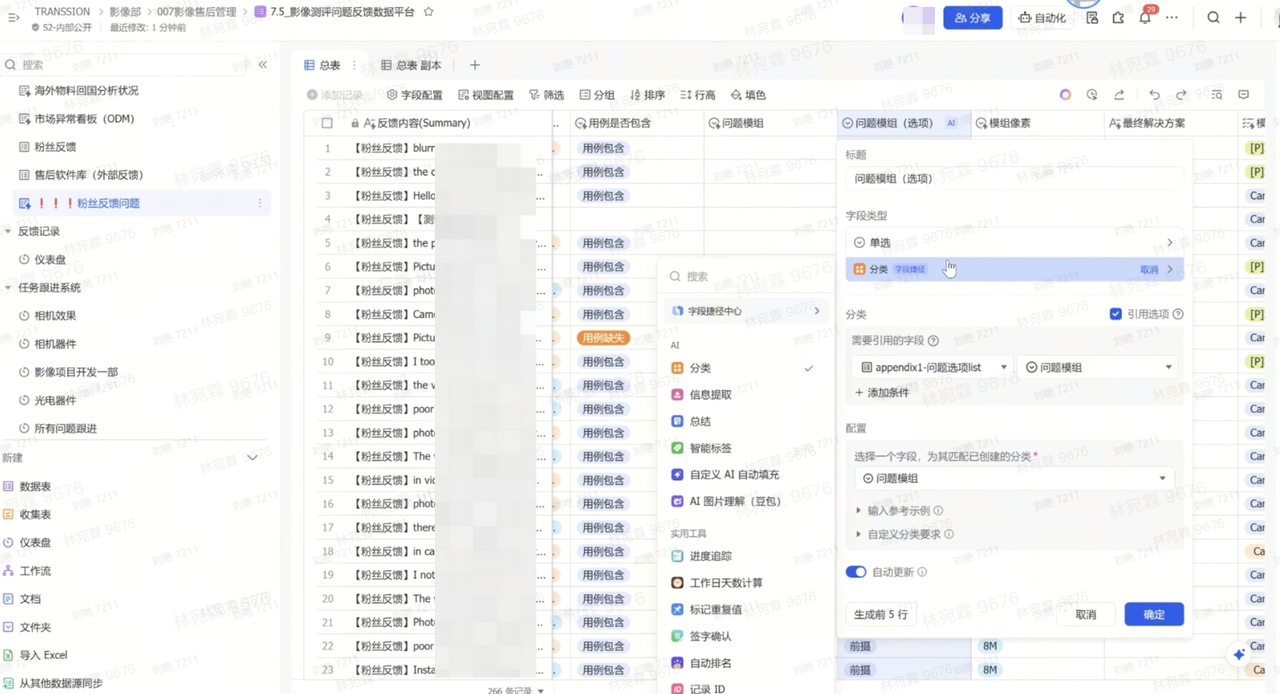Tick the select-all rows header checkbox

point(327,123)
